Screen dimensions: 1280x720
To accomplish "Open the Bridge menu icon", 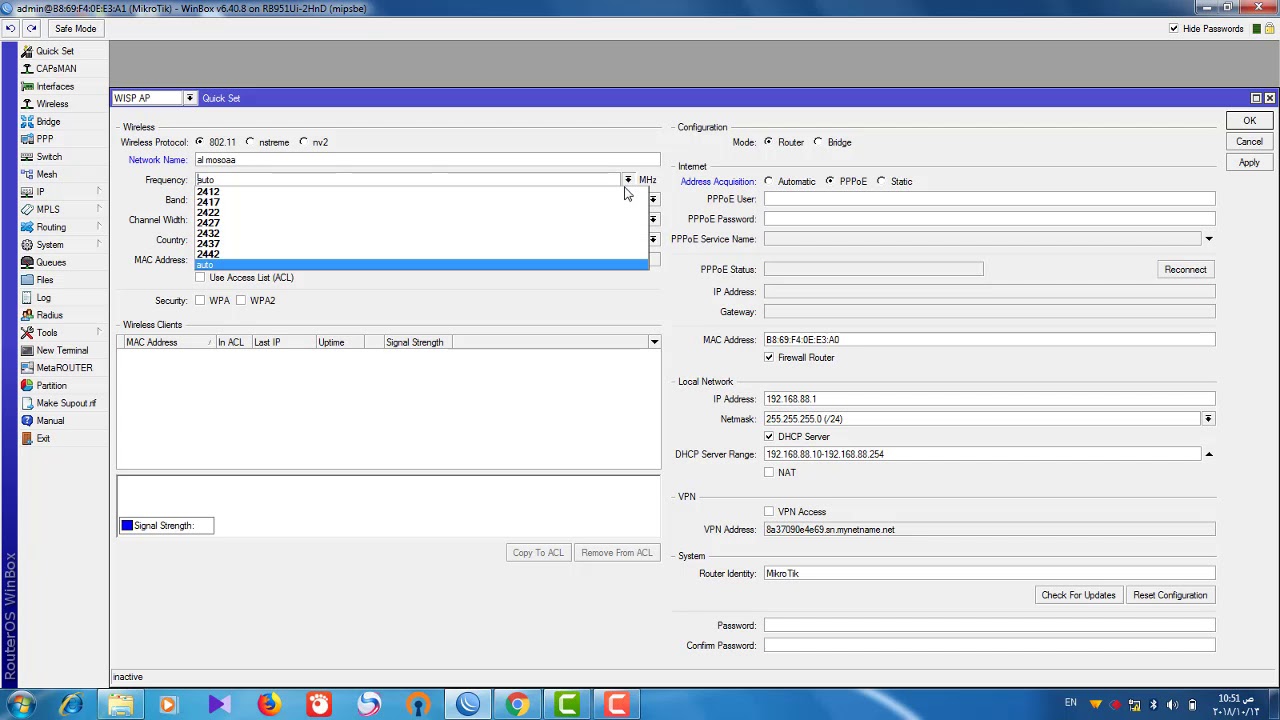I will [x=27, y=121].
